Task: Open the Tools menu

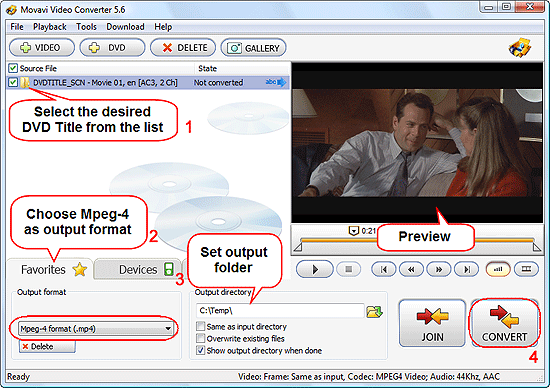Action: point(86,27)
